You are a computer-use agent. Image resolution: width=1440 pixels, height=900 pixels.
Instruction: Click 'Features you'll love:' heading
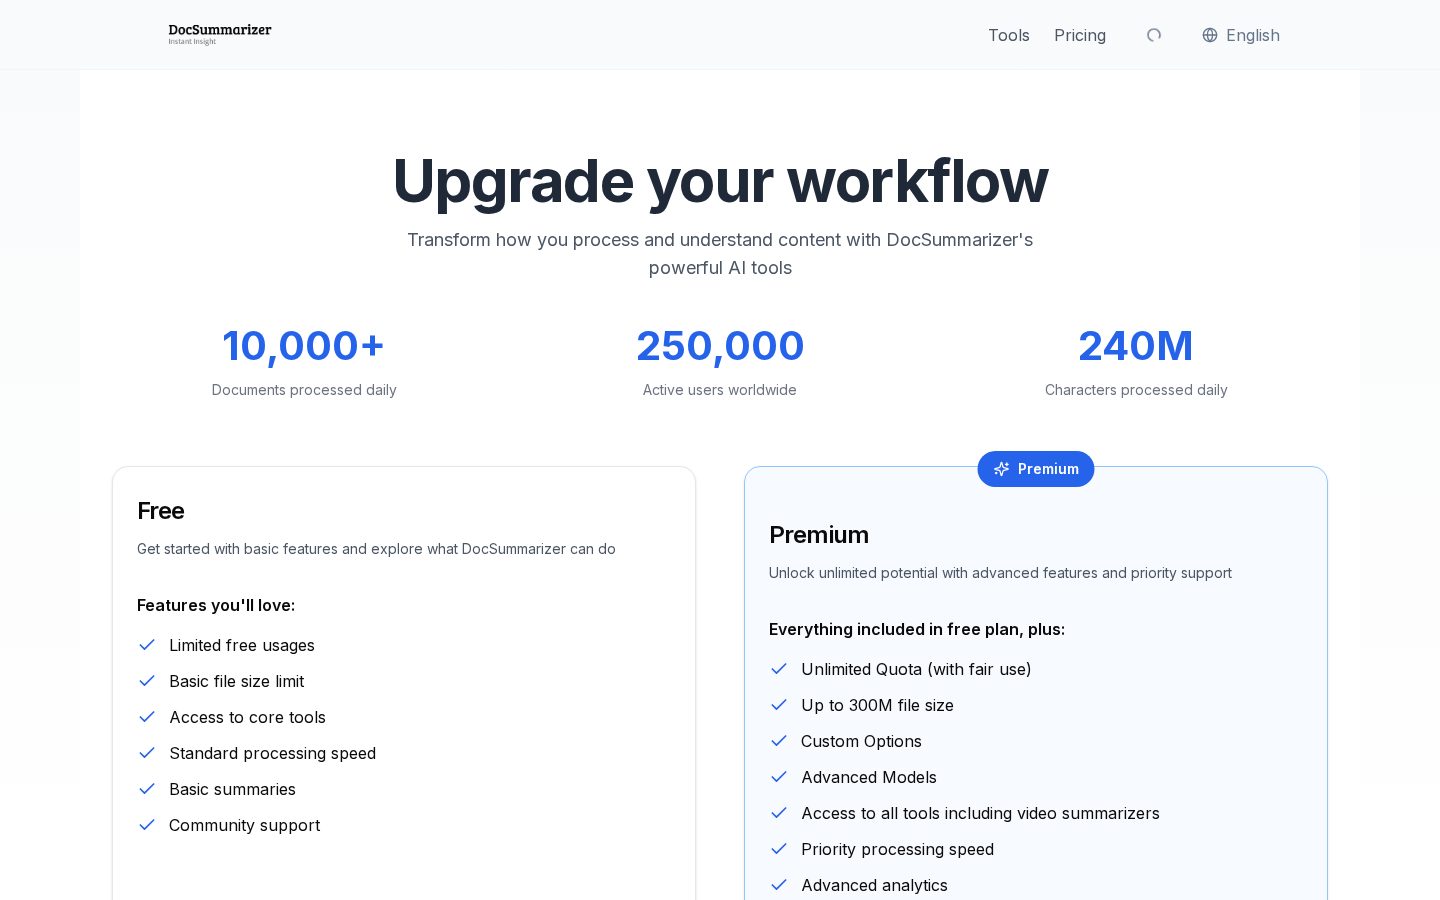click(216, 605)
